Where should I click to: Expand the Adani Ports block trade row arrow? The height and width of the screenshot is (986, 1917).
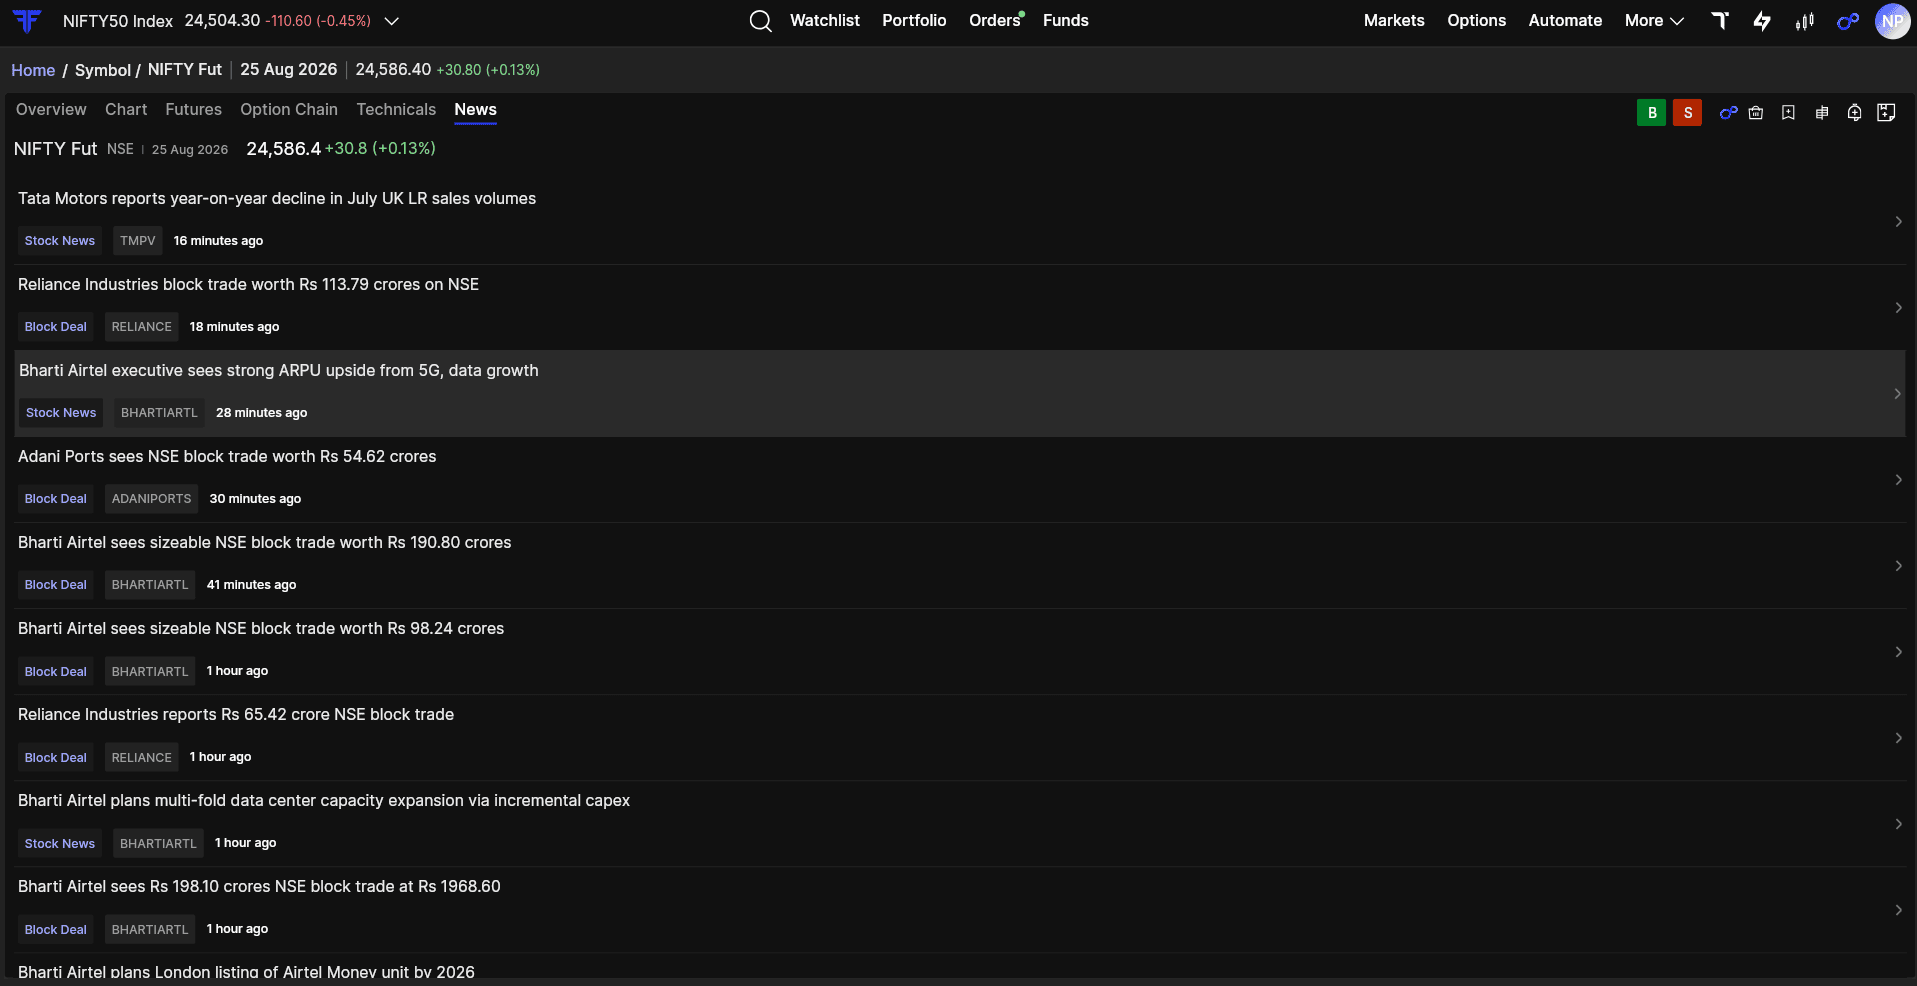[x=1898, y=480]
